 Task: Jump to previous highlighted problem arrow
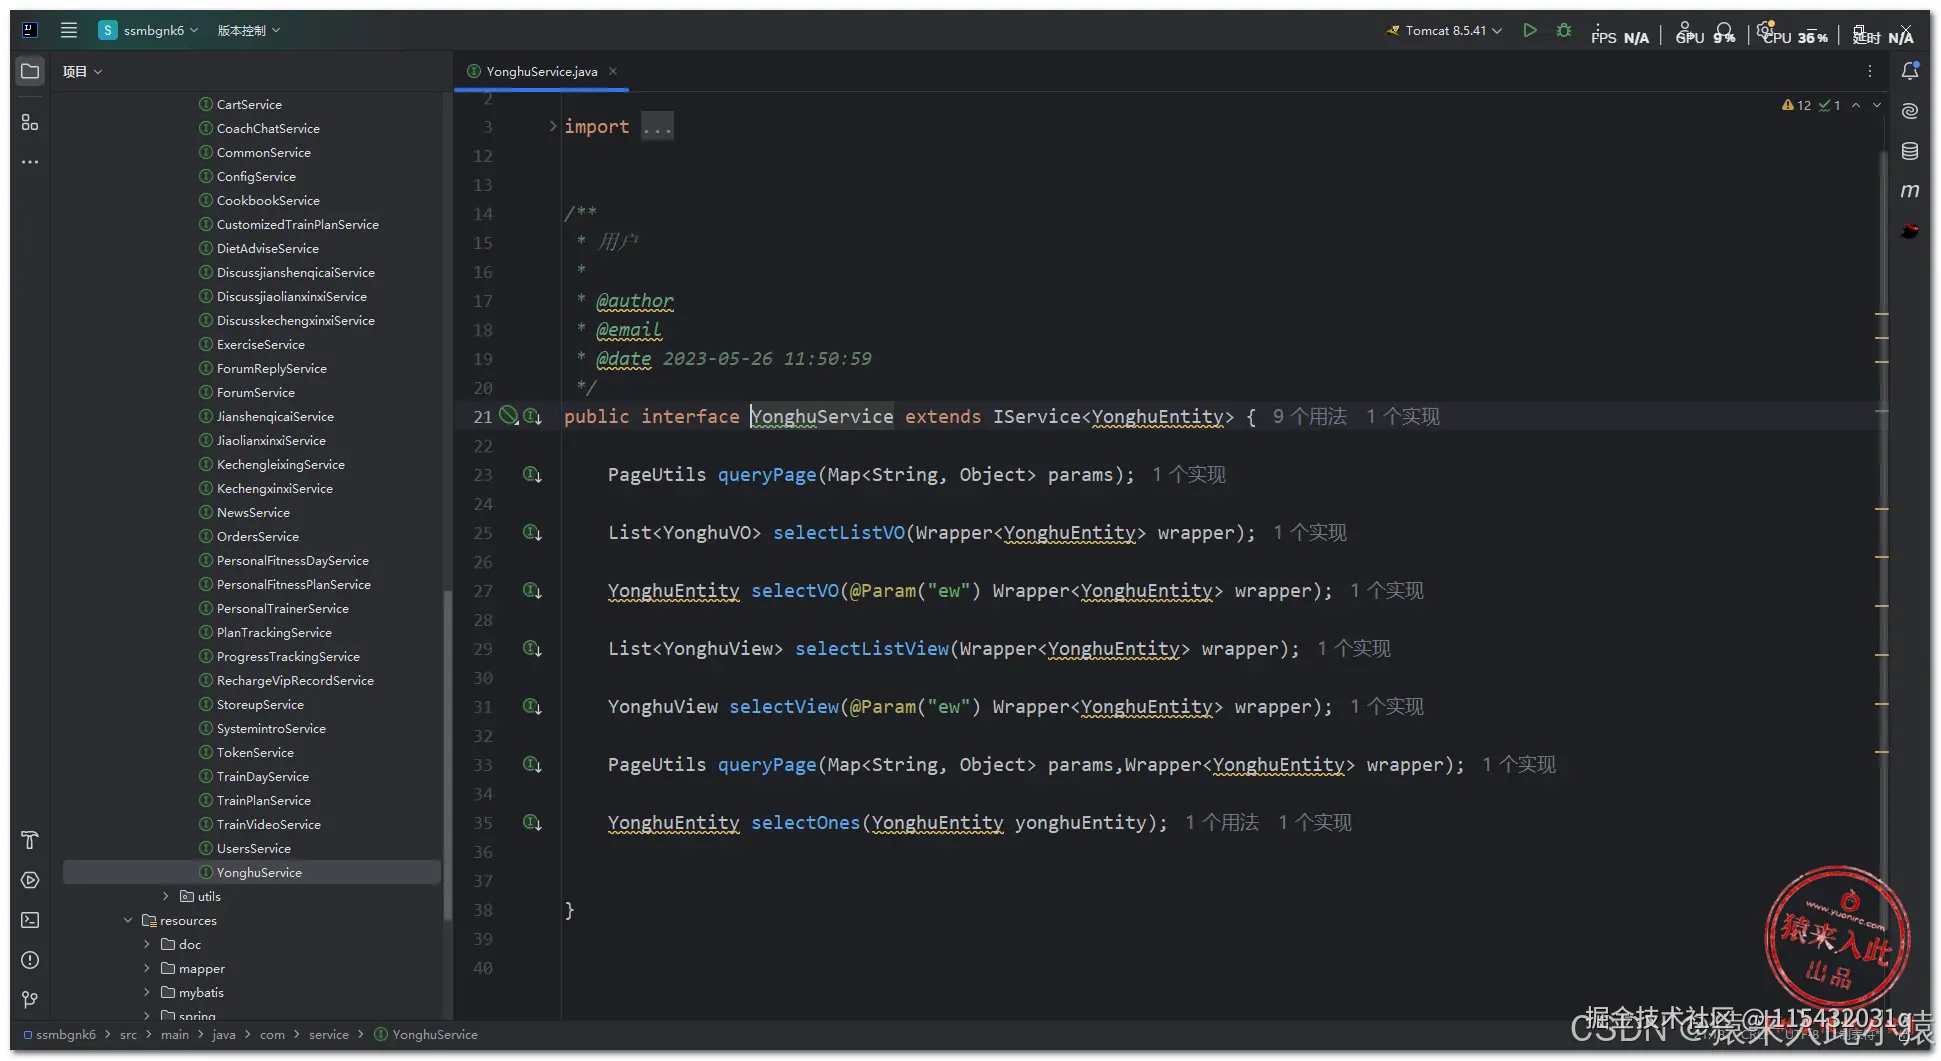tap(1856, 105)
